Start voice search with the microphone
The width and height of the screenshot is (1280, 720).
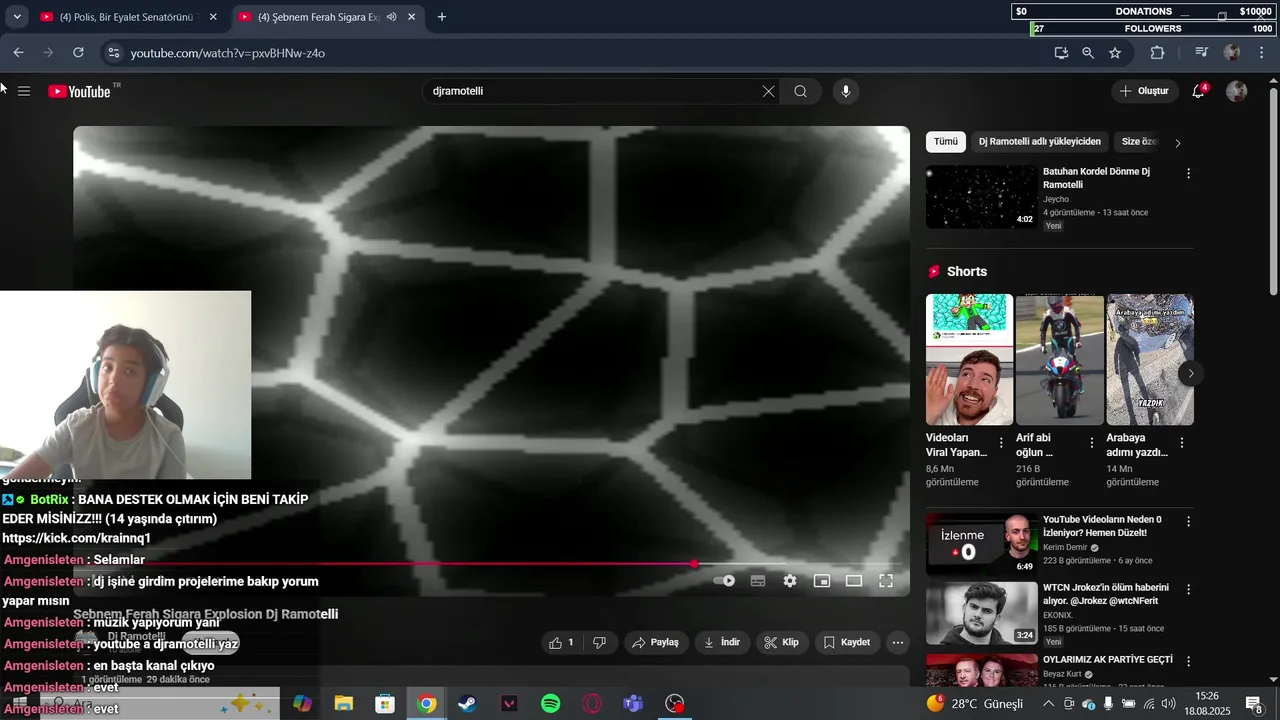pos(846,91)
